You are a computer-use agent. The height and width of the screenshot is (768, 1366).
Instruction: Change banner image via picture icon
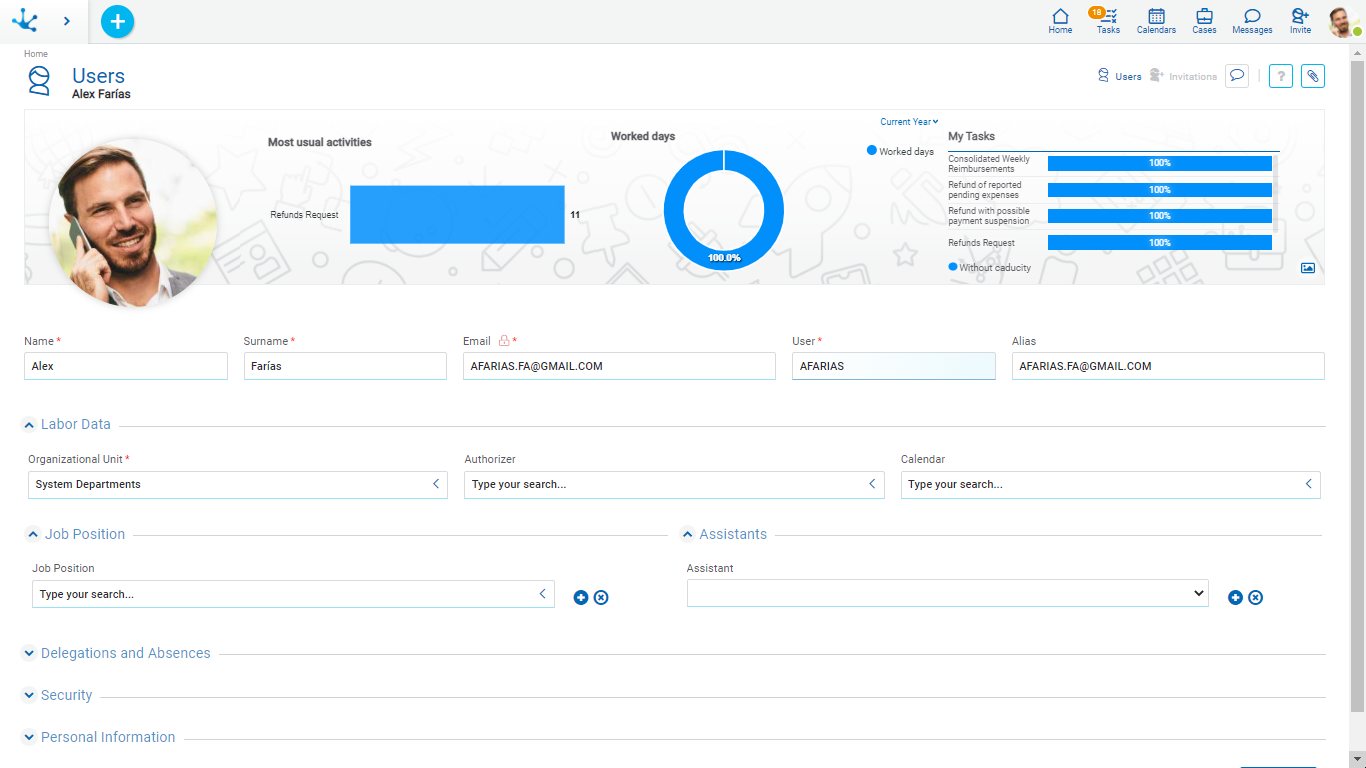[x=1307, y=268]
